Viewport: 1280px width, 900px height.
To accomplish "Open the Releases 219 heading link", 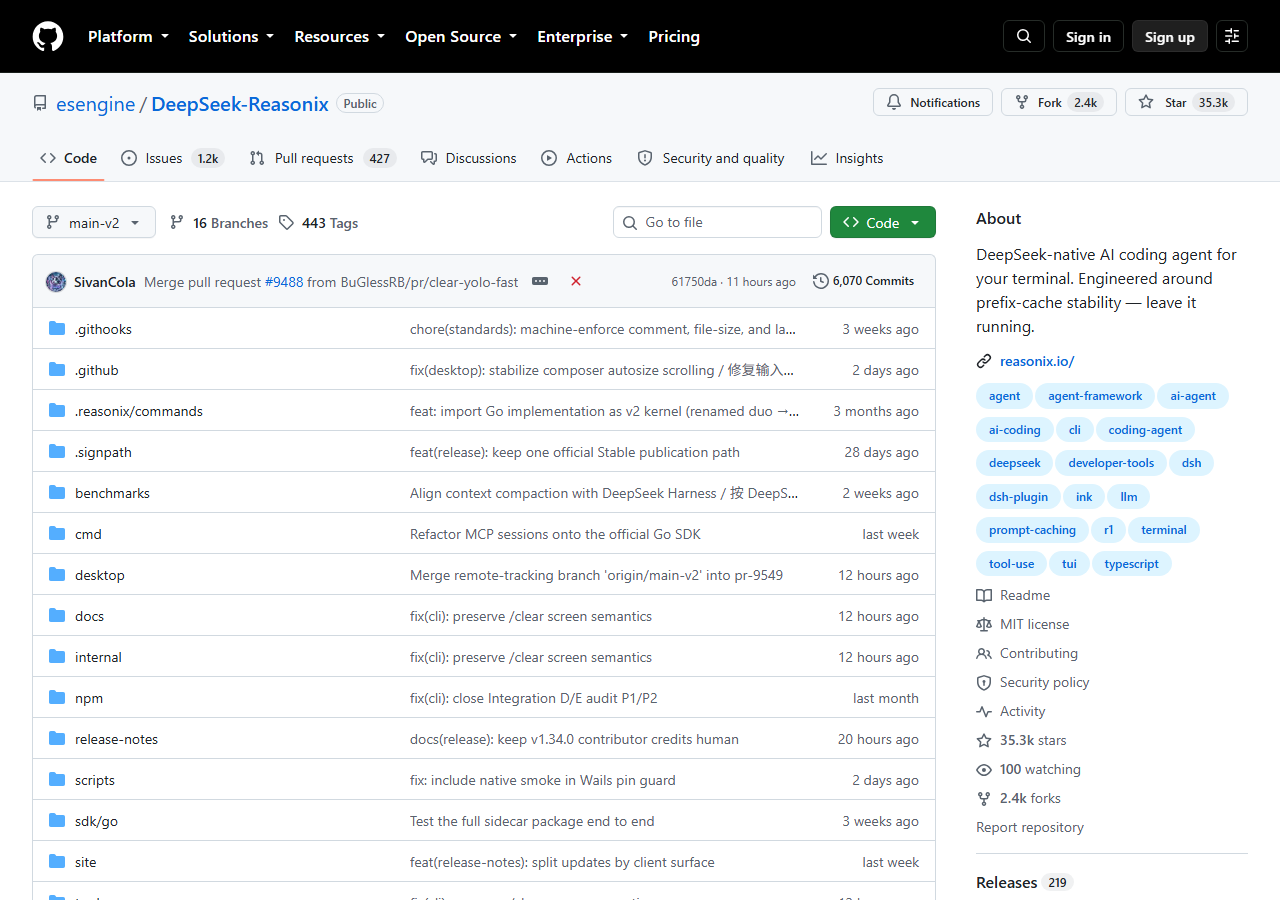I will (1024, 882).
